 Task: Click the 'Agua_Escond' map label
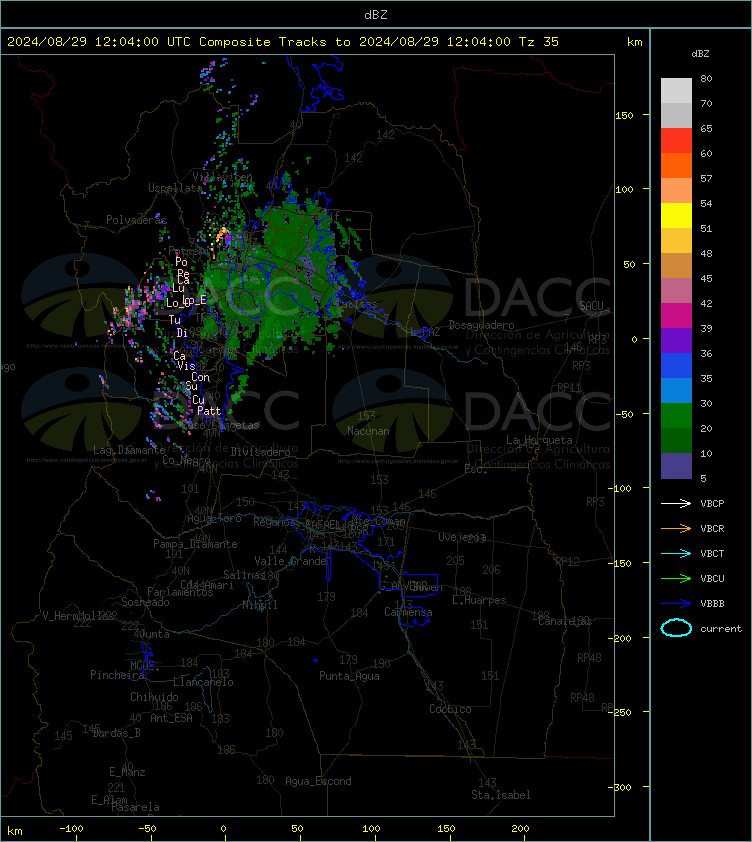318,781
